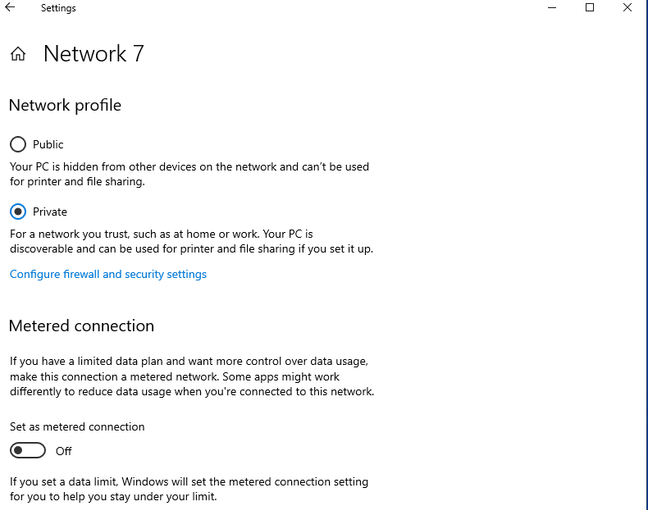Screen dimensions: 648x510
Task: Turn on Set as metered connection switch
Action: pos(28,451)
